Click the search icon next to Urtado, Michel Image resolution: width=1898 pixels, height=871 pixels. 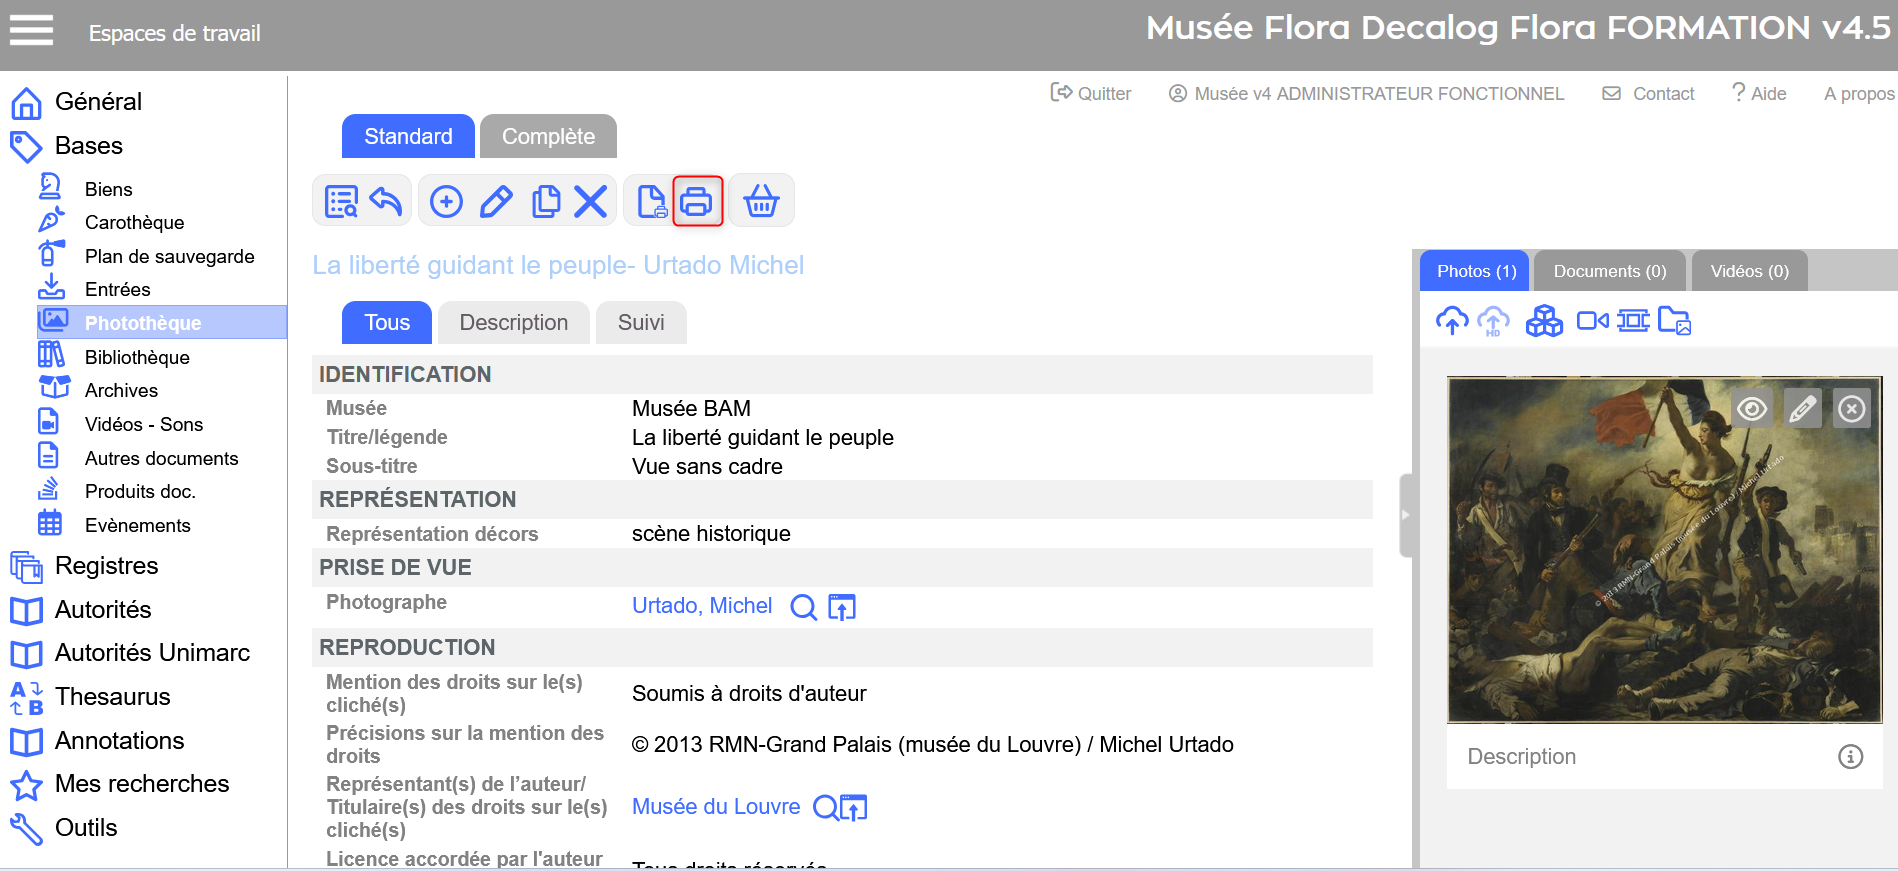point(803,607)
